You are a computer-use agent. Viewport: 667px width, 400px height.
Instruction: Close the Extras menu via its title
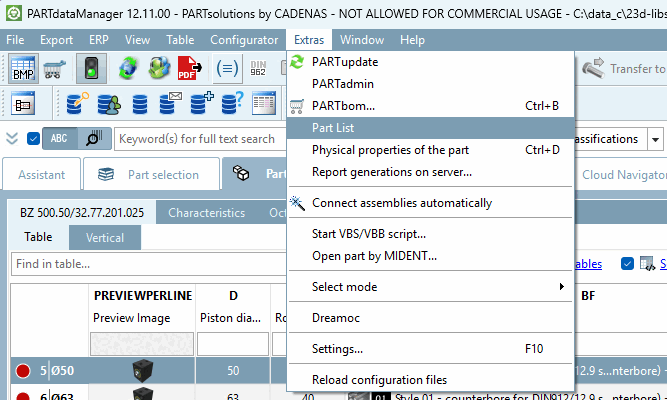[x=309, y=40]
